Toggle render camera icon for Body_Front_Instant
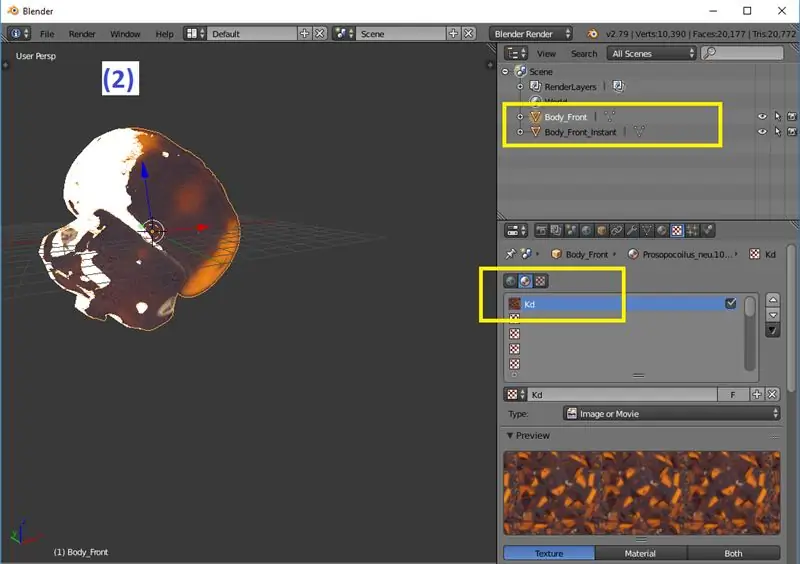The width and height of the screenshot is (800, 564). pos(791,132)
